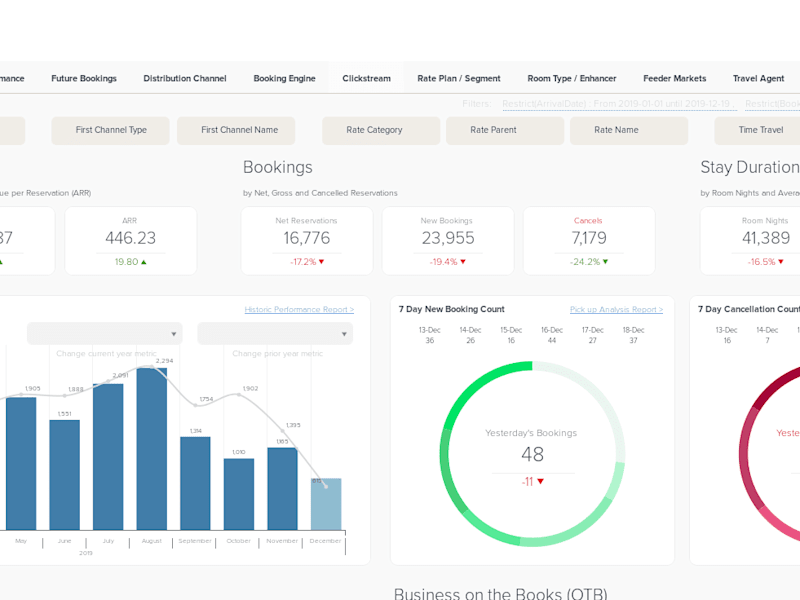Switch to the Distribution Channel tab
The image size is (800, 600).
point(185,78)
